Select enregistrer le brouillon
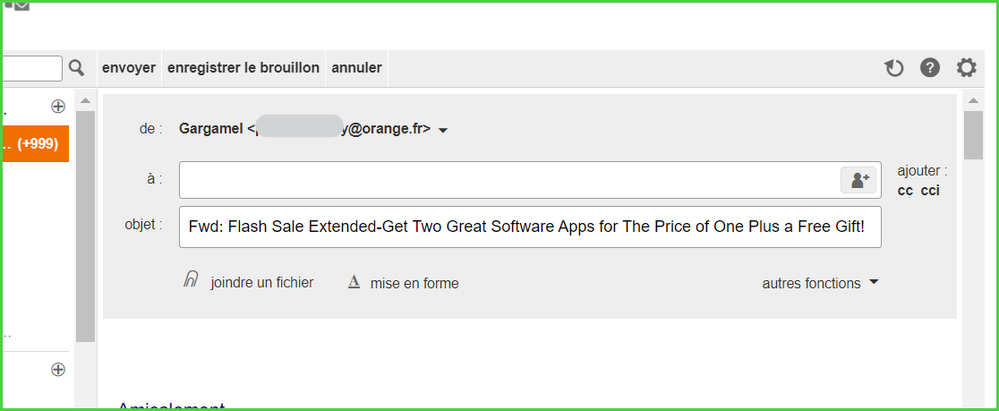Screen dimensions: 999x411 [243, 68]
